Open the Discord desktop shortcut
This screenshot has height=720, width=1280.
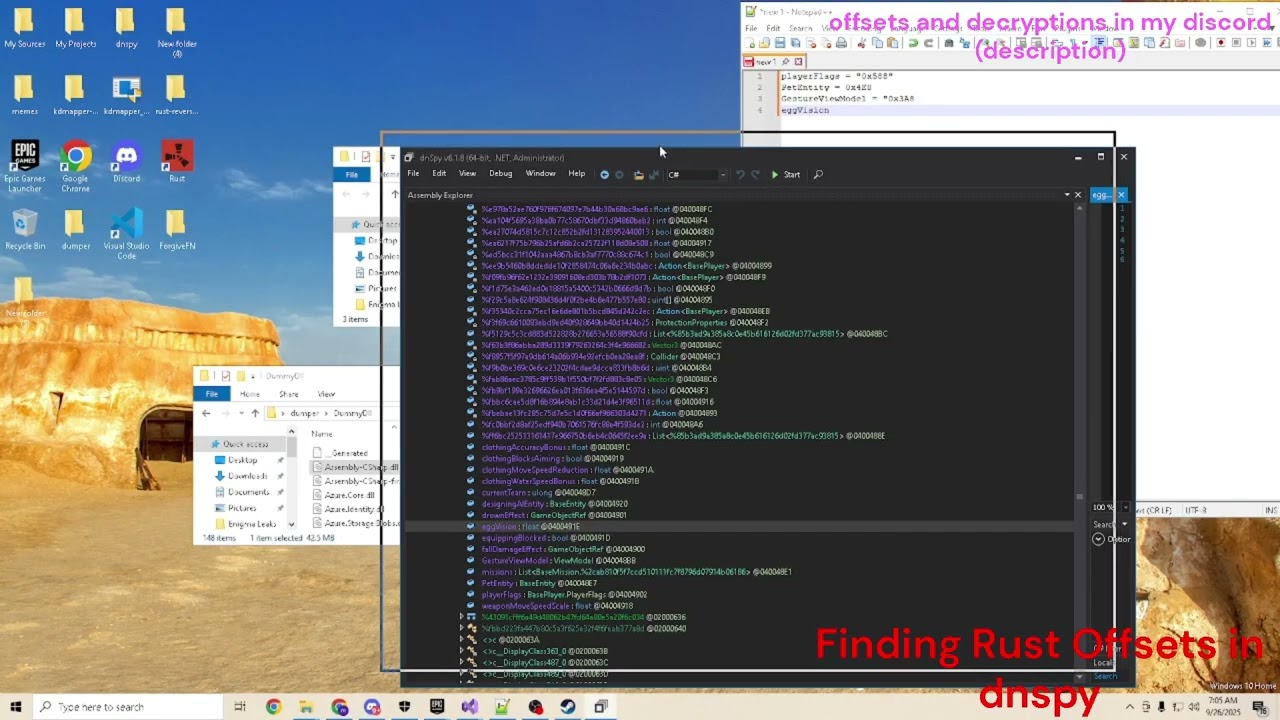pos(126,163)
